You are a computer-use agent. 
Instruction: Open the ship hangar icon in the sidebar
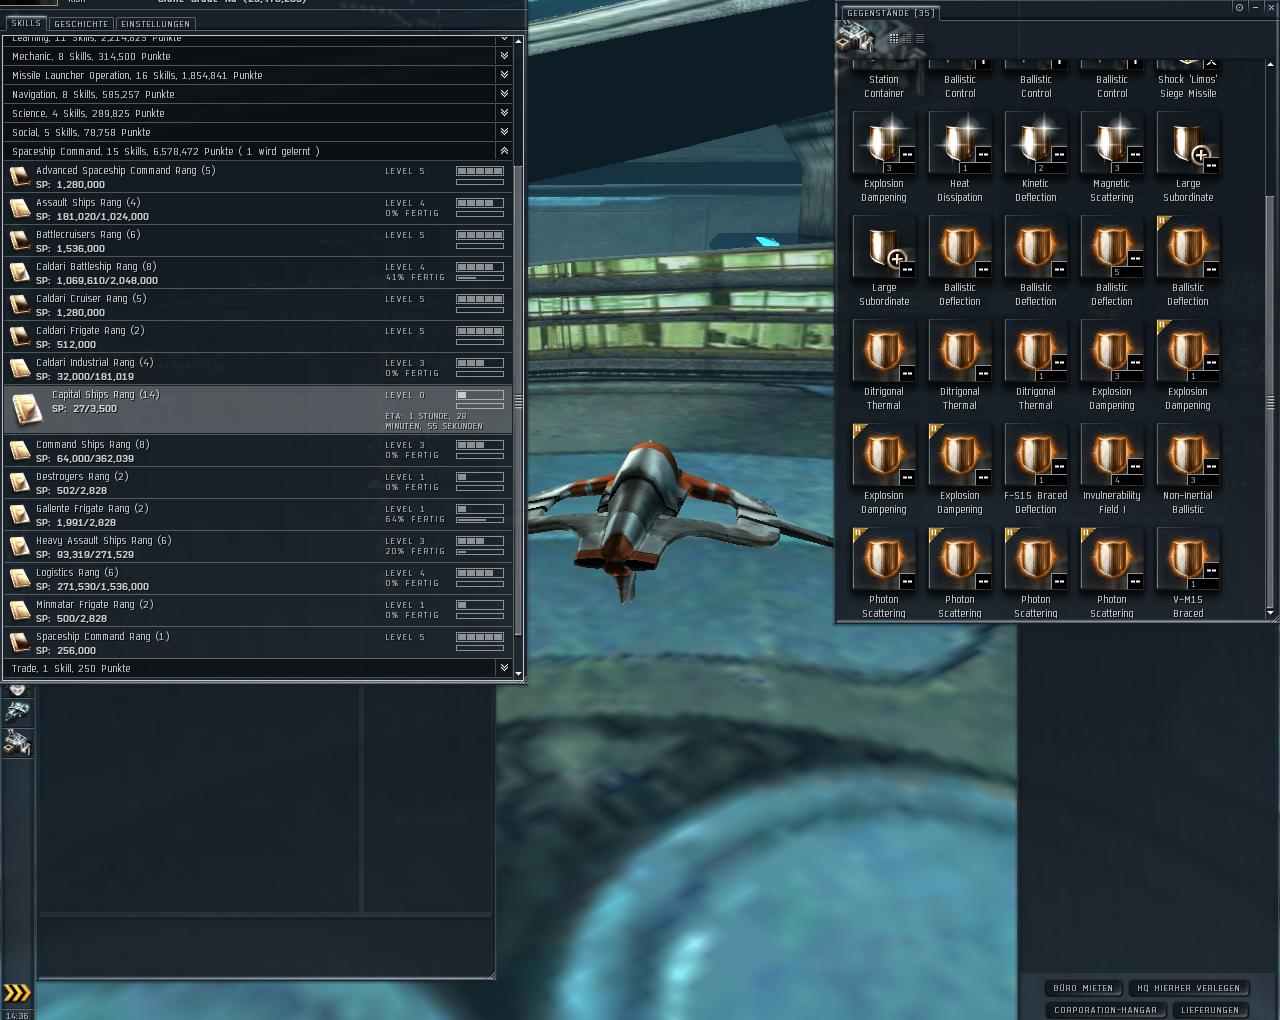click(18, 711)
